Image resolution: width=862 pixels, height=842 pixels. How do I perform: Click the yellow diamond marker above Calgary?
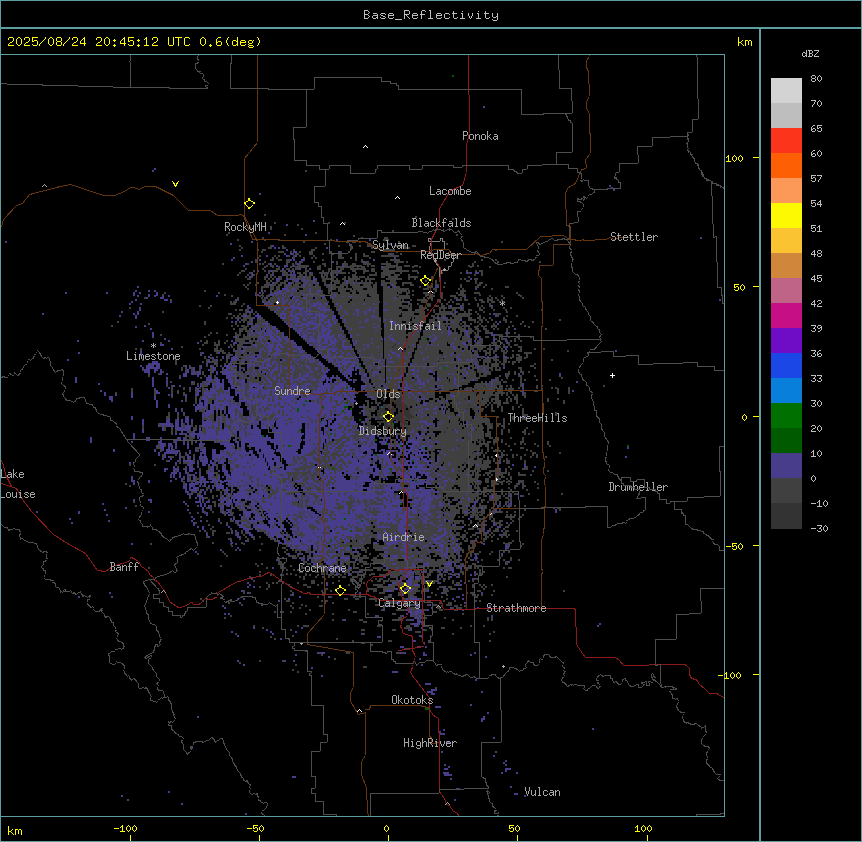tap(405, 589)
